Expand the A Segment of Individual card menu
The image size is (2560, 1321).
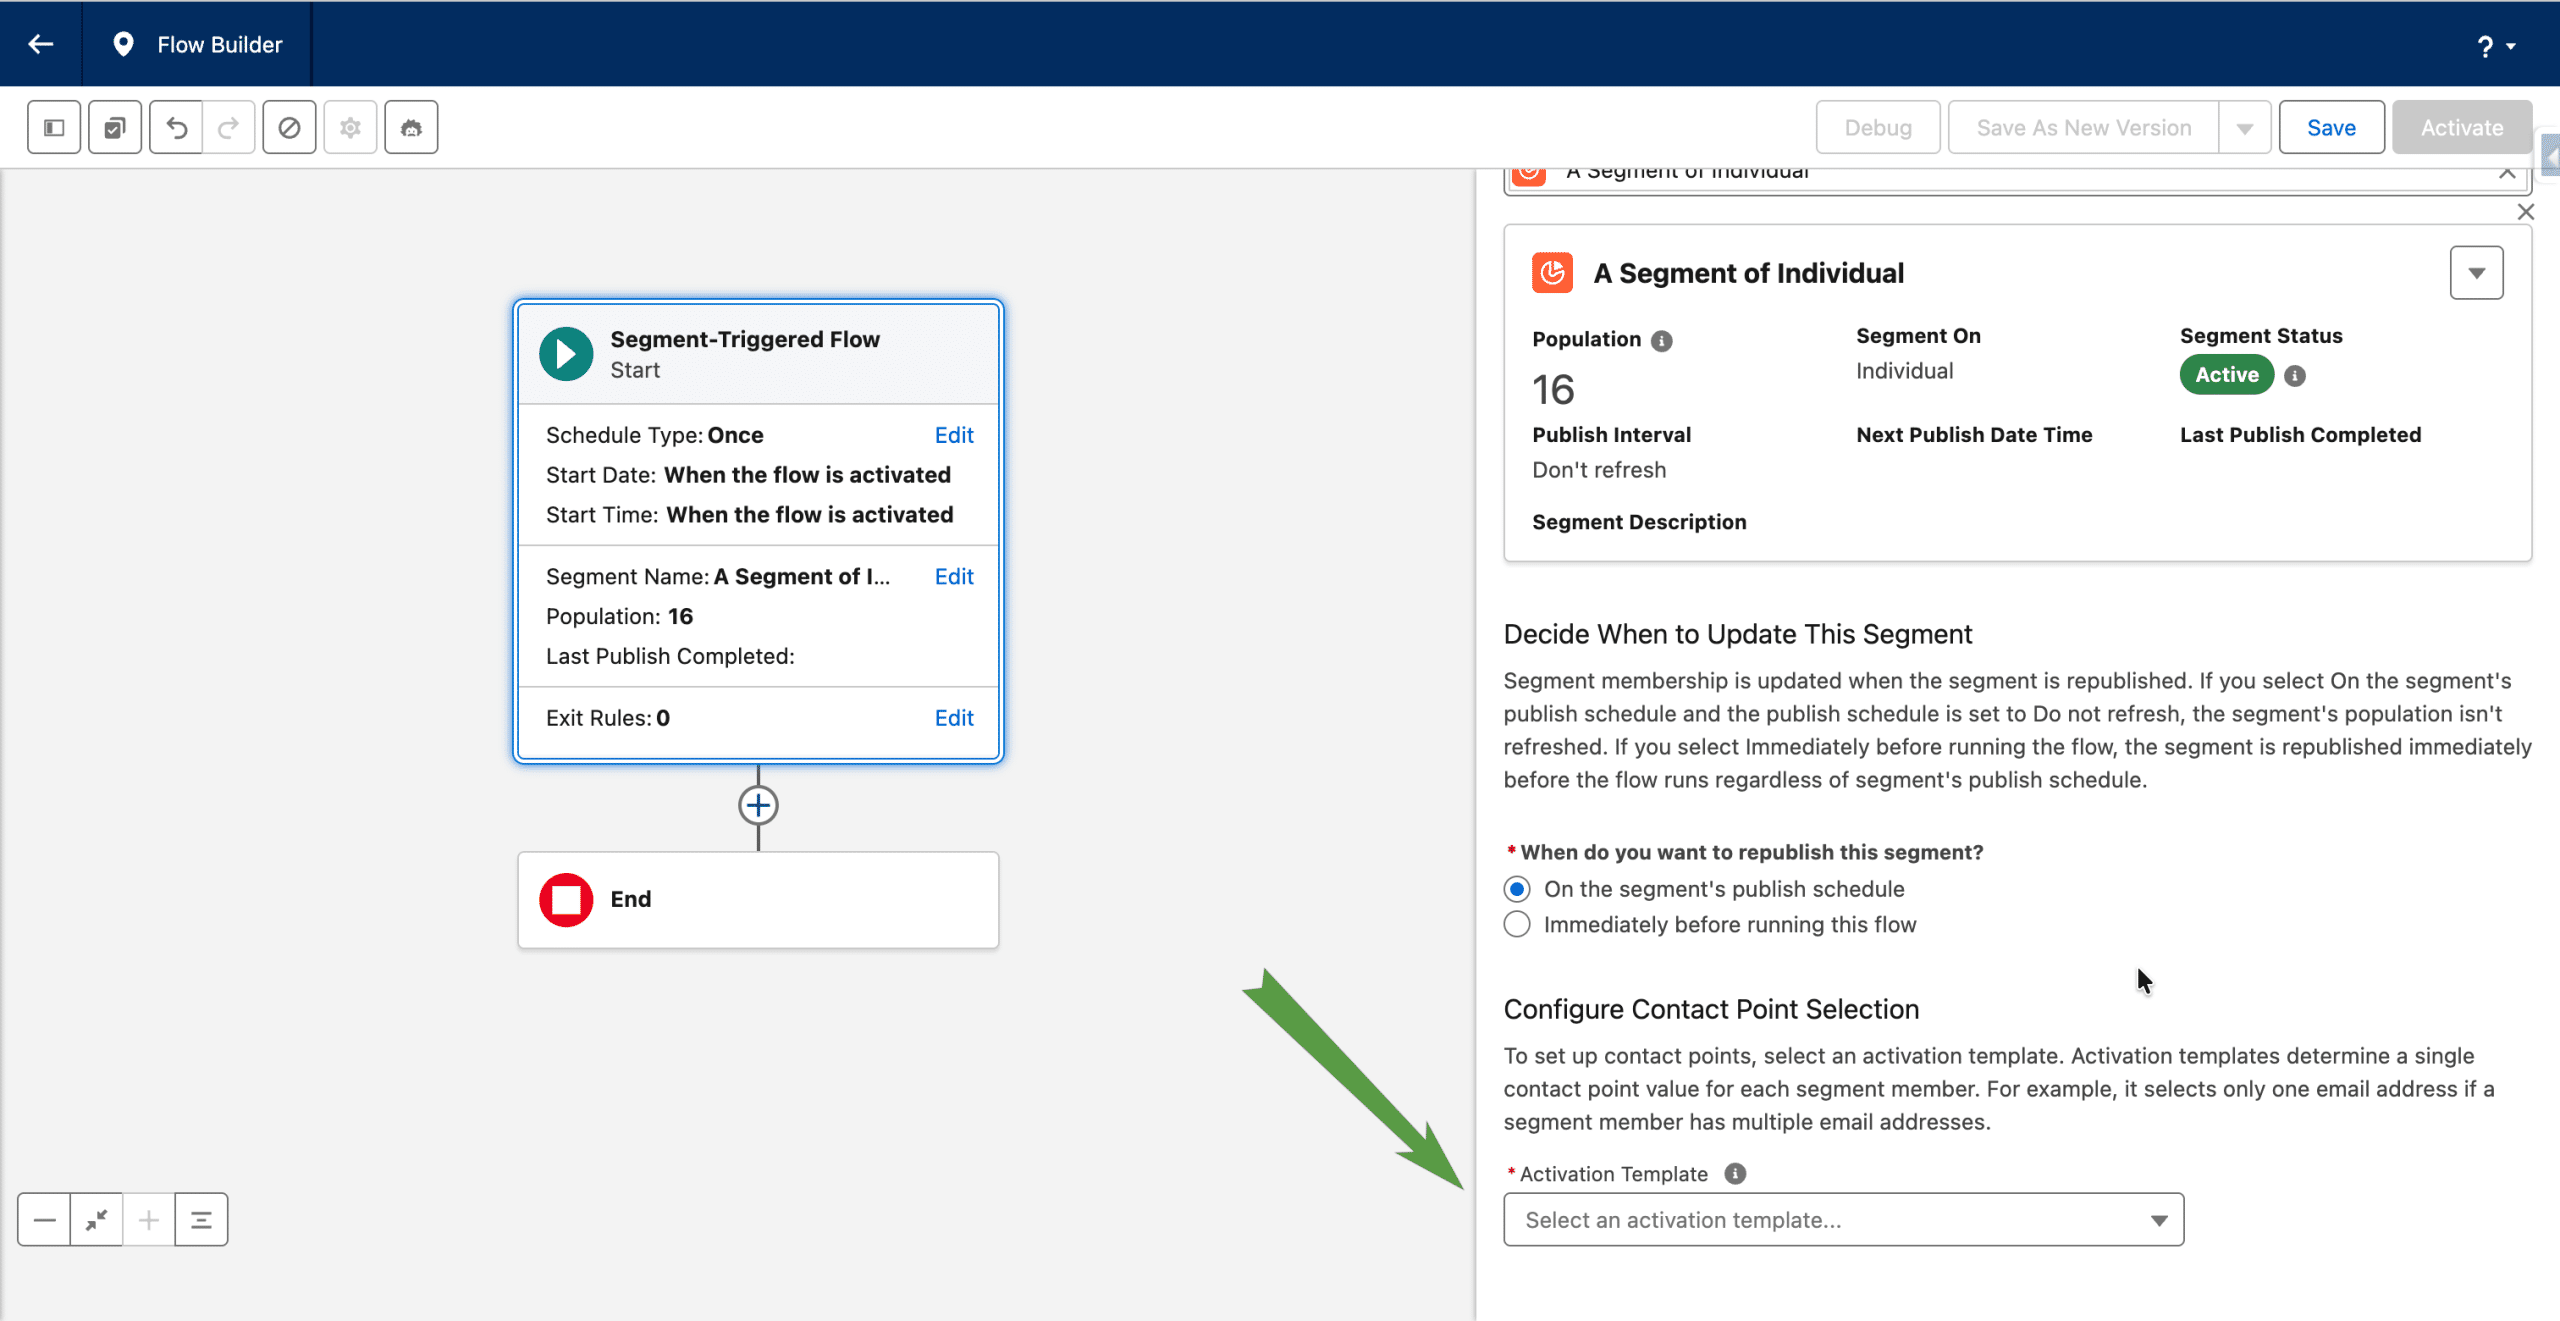coord(2476,273)
